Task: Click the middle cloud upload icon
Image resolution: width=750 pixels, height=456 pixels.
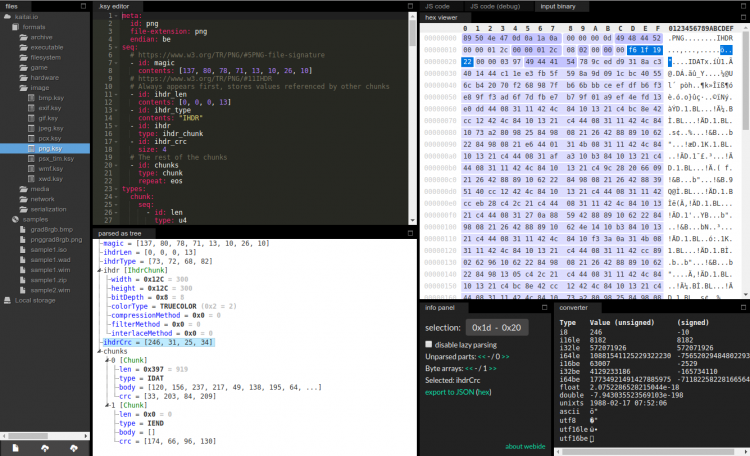Action: pyautogui.click(x=46, y=448)
